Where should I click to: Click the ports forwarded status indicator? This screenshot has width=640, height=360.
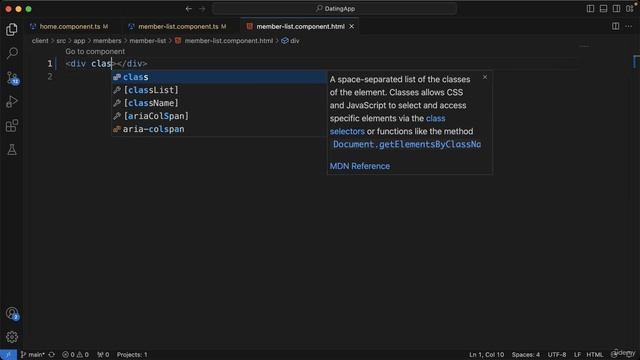point(103,355)
